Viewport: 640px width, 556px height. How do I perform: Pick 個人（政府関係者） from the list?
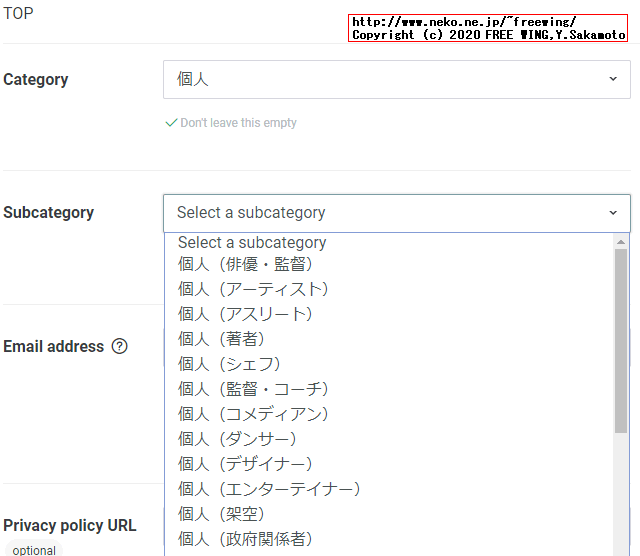389,539
